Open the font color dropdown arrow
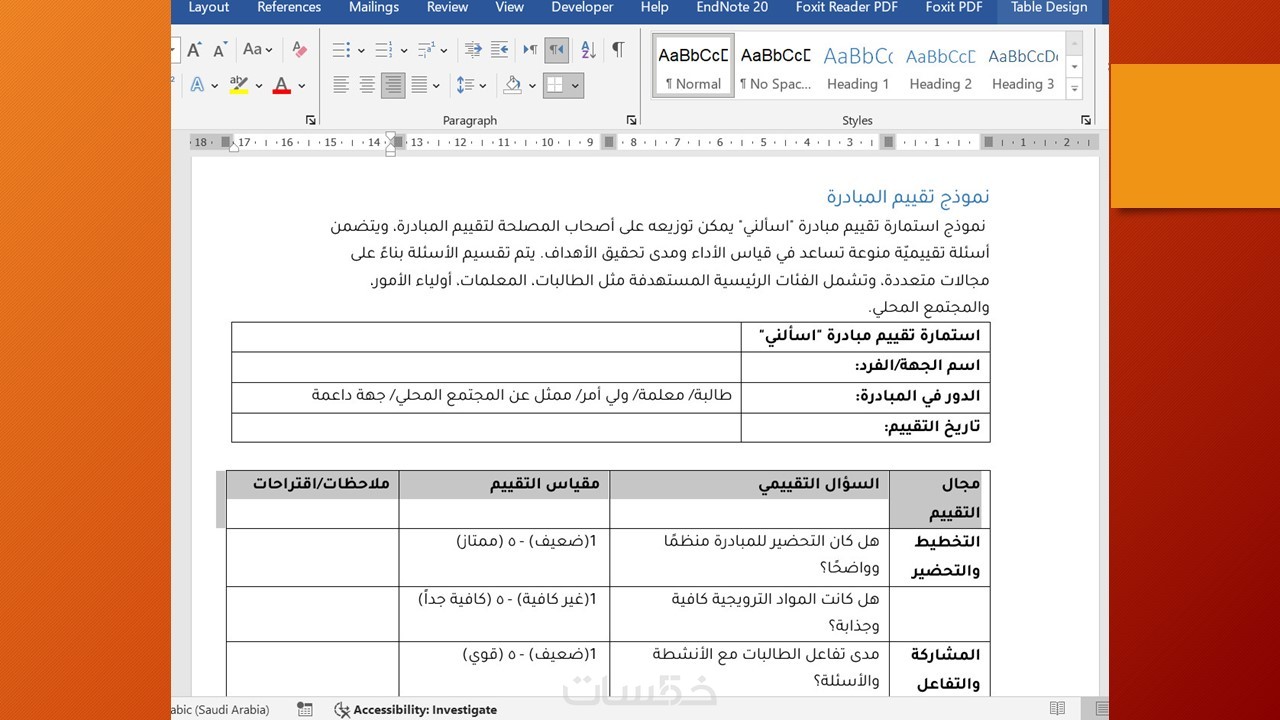The image size is (1280, 720). coord(302,86)
